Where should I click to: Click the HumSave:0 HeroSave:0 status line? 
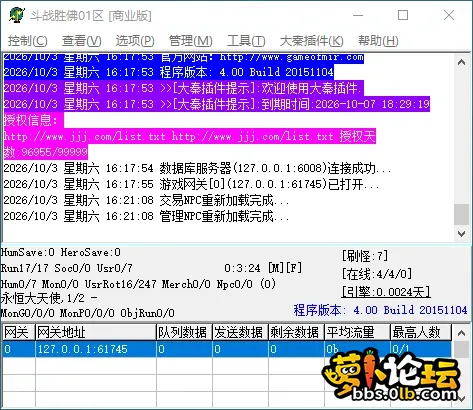pos(61,252)
